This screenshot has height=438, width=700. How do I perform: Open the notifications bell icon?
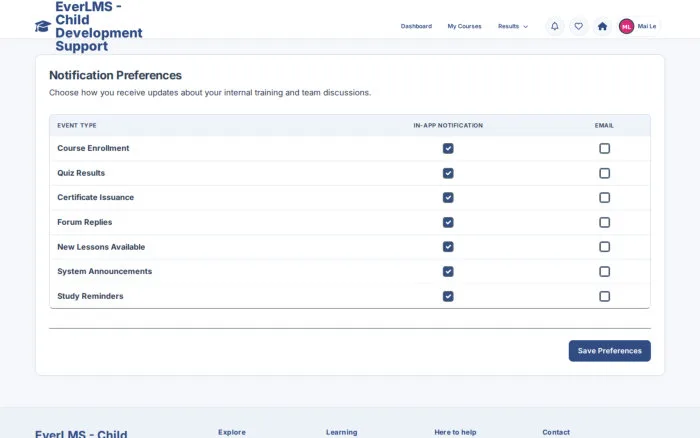pos(554,26)
